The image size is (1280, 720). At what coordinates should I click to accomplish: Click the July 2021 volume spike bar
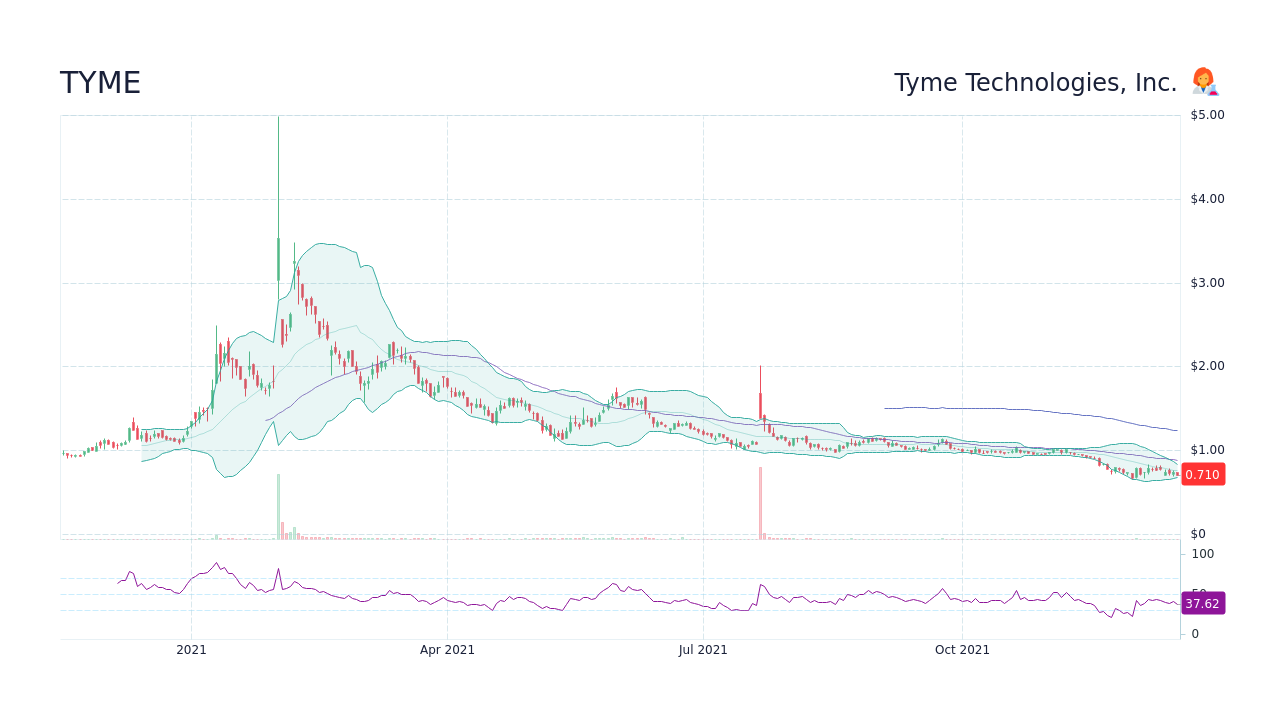point(760,503)
